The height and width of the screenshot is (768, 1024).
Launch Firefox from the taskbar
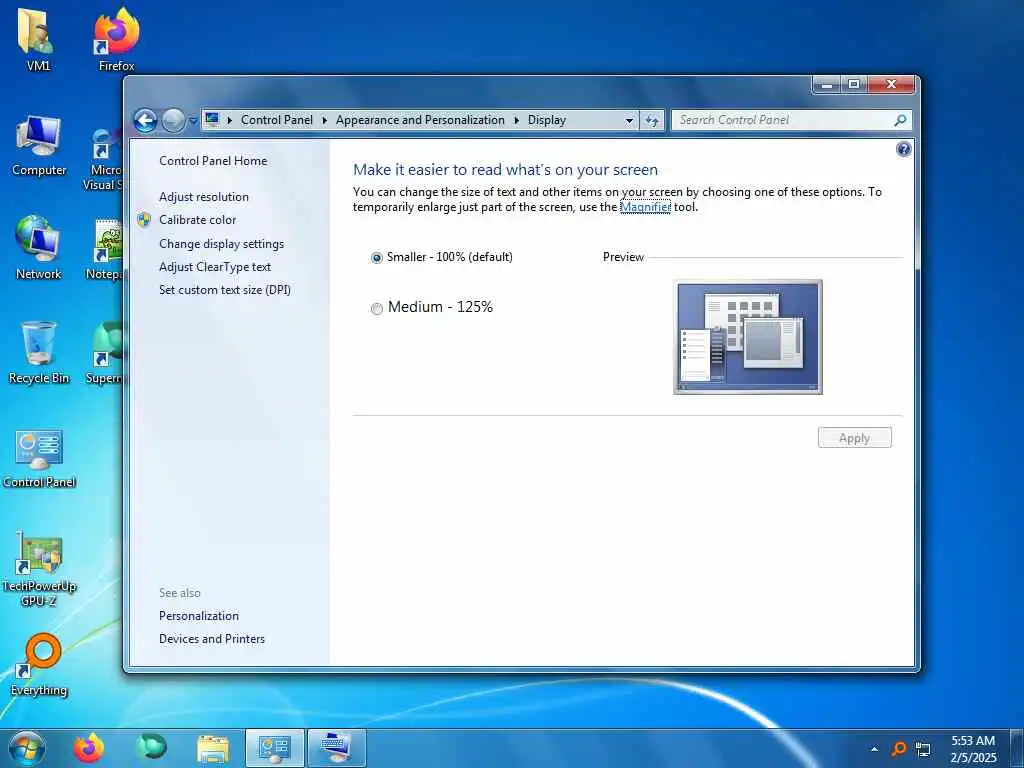tap(89, 748)
